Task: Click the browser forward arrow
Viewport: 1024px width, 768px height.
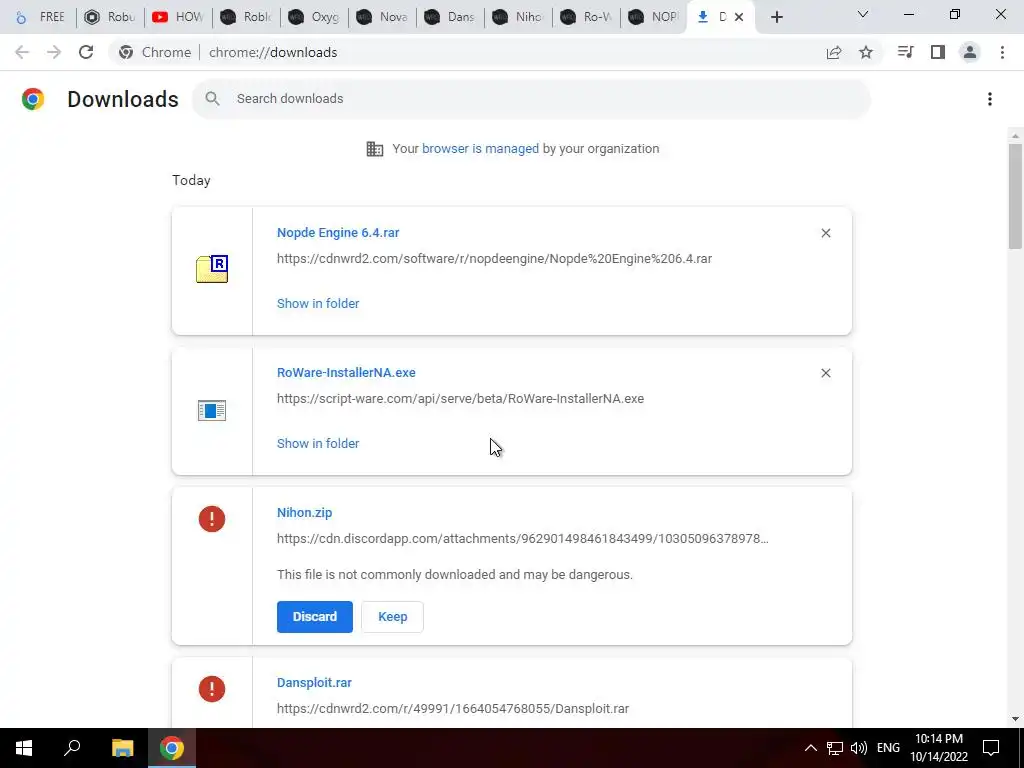Action: point(54,52)
